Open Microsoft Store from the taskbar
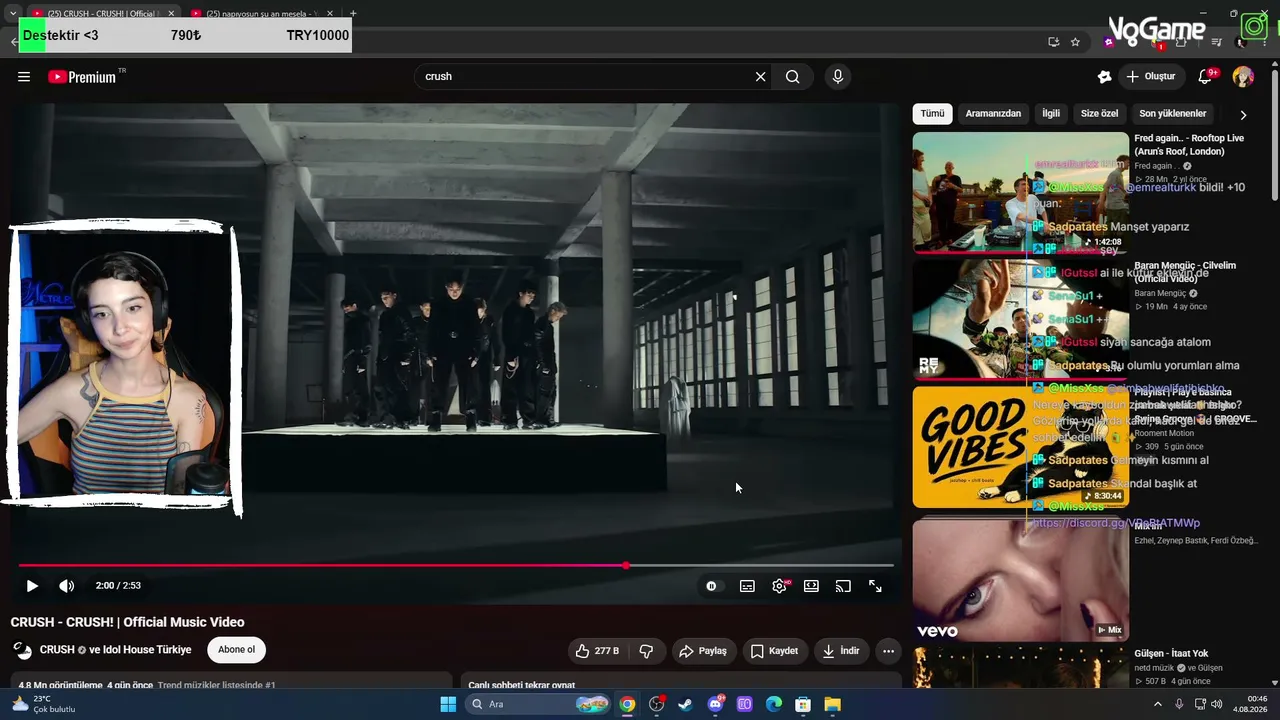 coord(803,705)
